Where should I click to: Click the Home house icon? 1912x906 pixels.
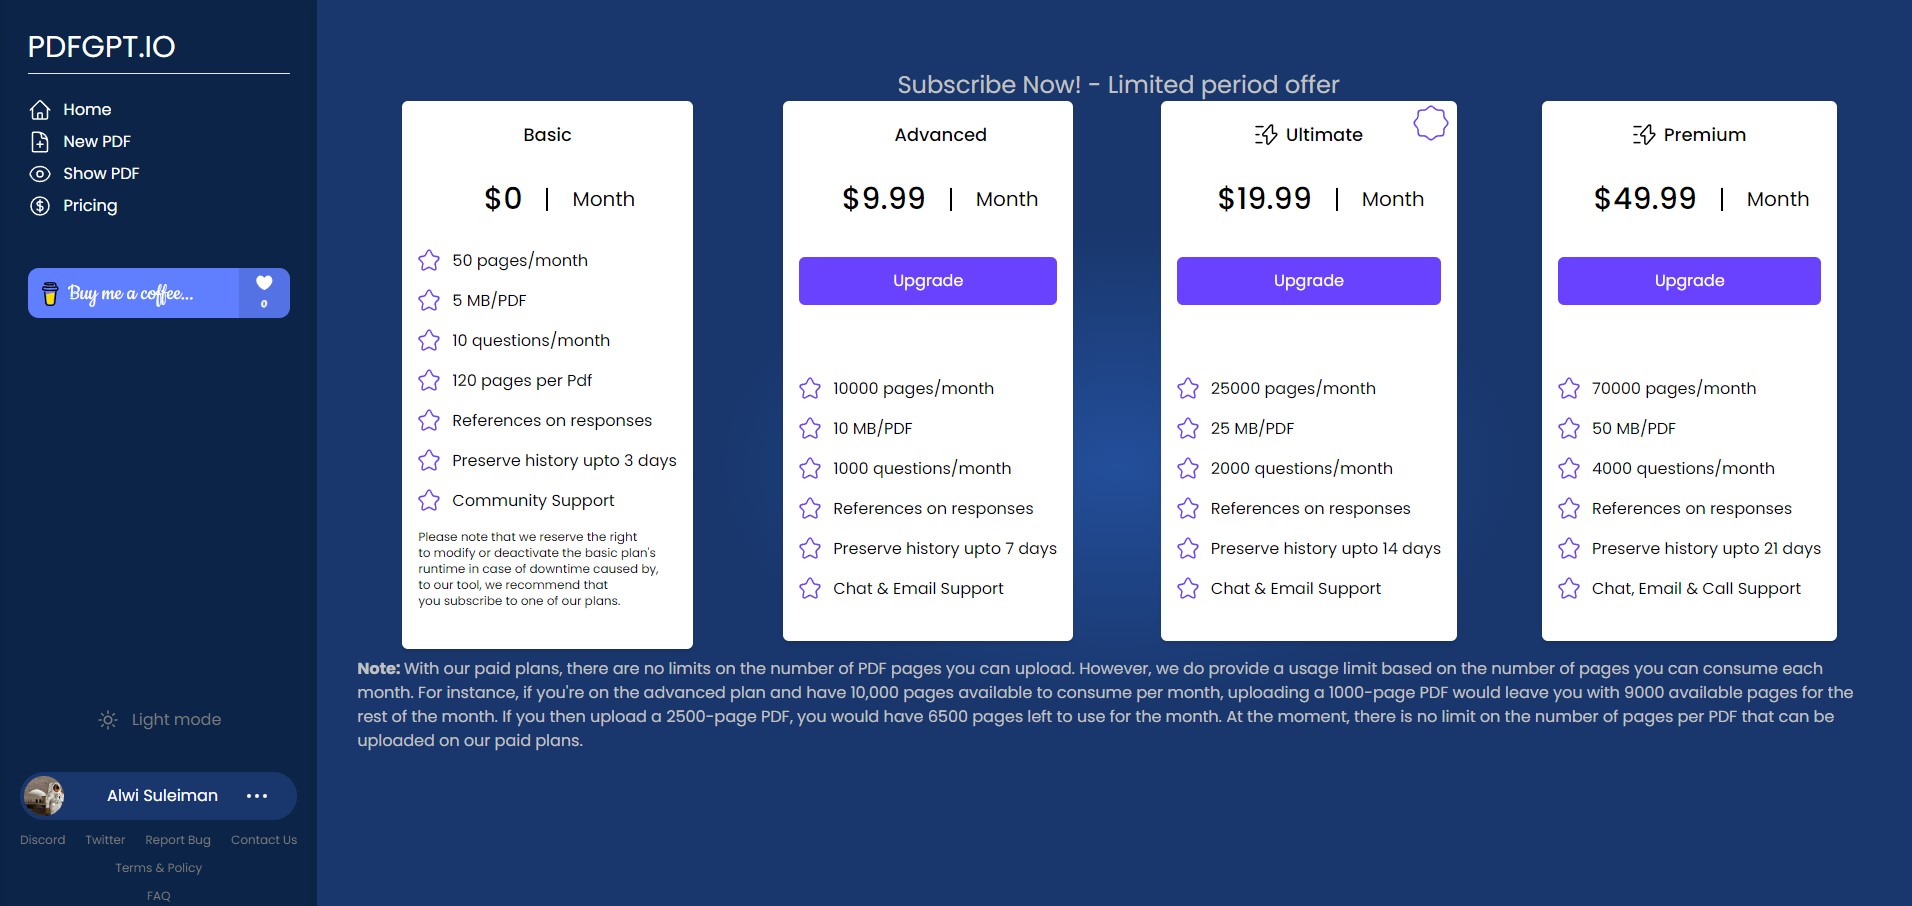click(40, 110)
